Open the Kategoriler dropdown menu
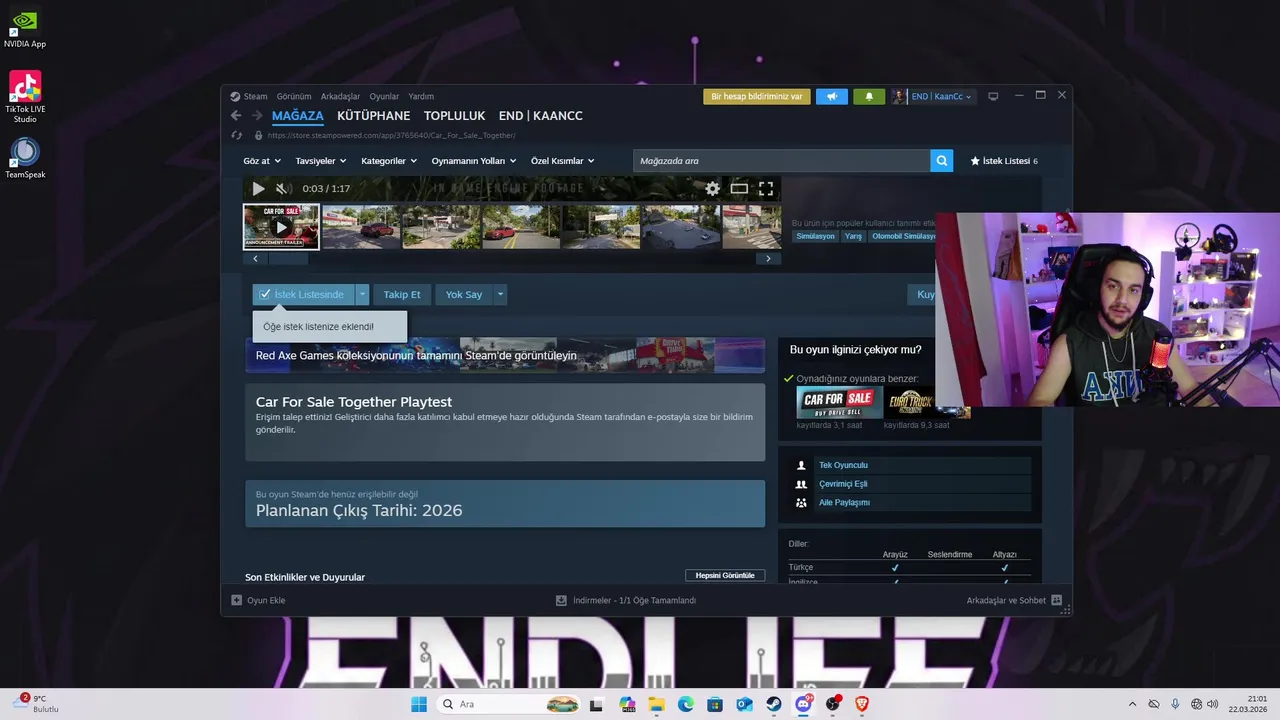This screenshot has height=720, width=1280. 389,161
